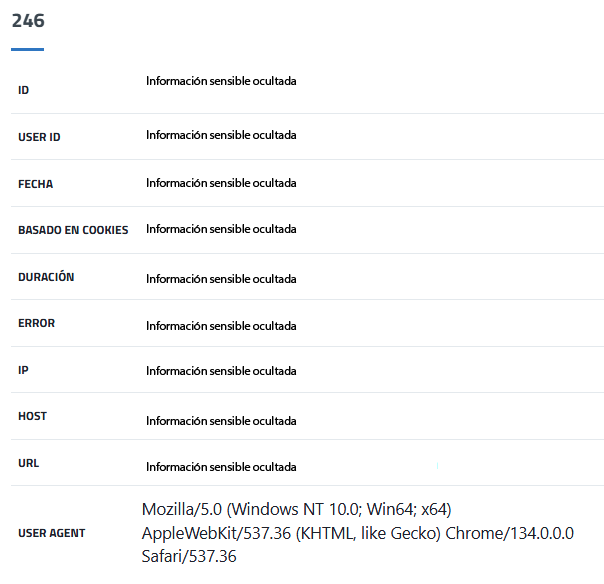Select the hidden value beside ID
The width and height of the screenshot is (604, 584).
(x=221, y=81)
